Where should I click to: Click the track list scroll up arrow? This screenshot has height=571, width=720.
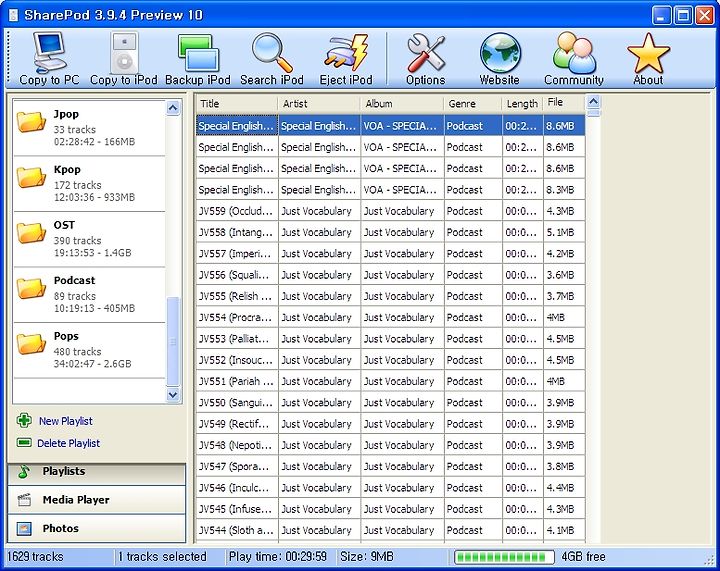(x=593, y=101)
